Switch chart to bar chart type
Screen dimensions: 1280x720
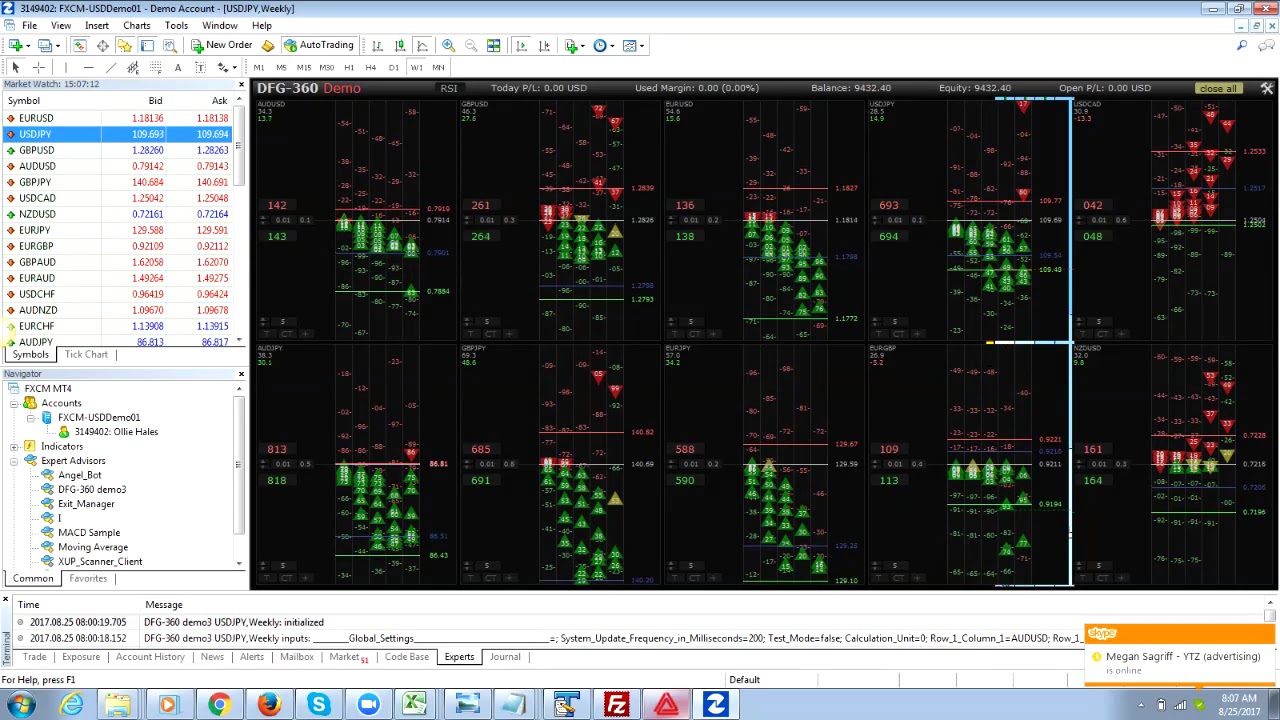[377, 45]
